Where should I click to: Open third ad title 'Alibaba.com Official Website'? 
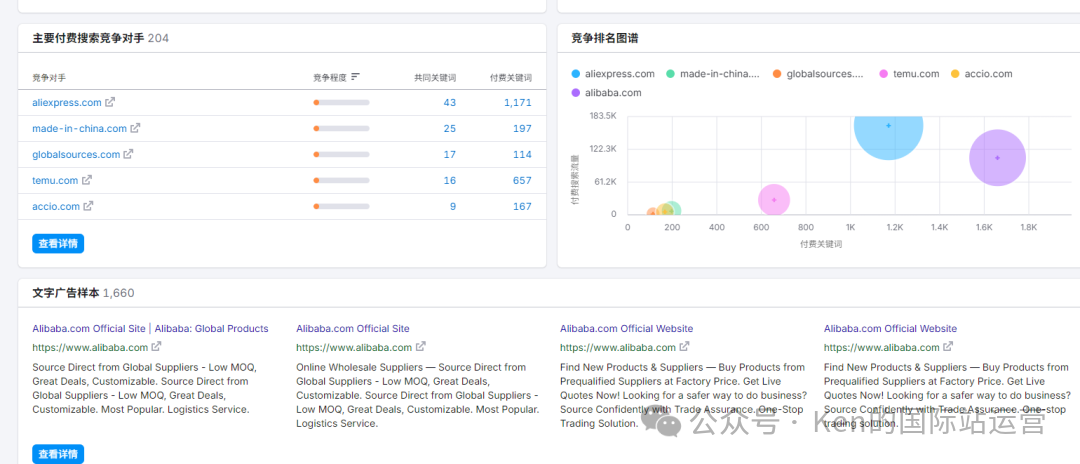pos(626,328)
